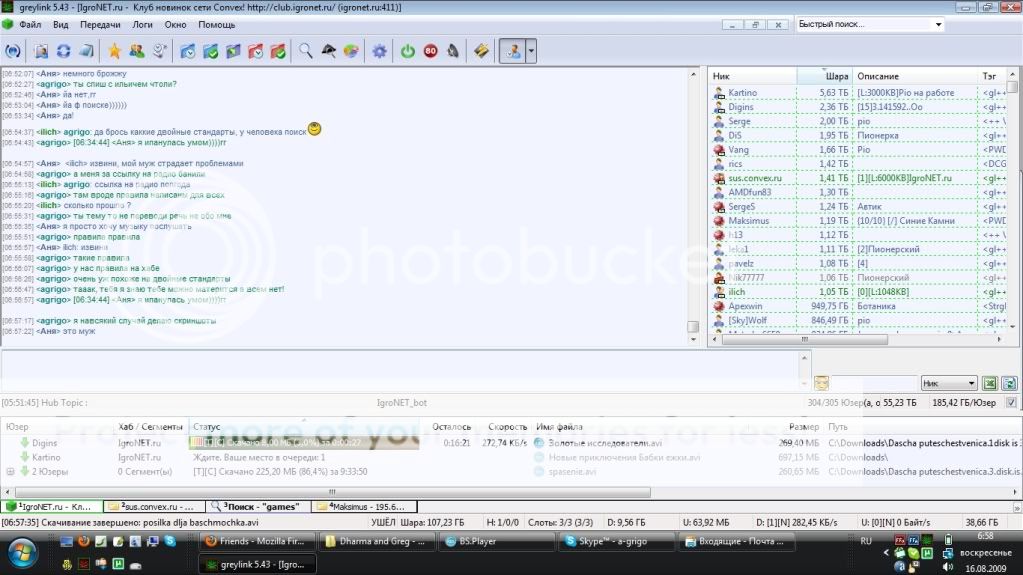The image size is (1023, 575).
Task: Open the Передачи menu
Action: [99, 24]
